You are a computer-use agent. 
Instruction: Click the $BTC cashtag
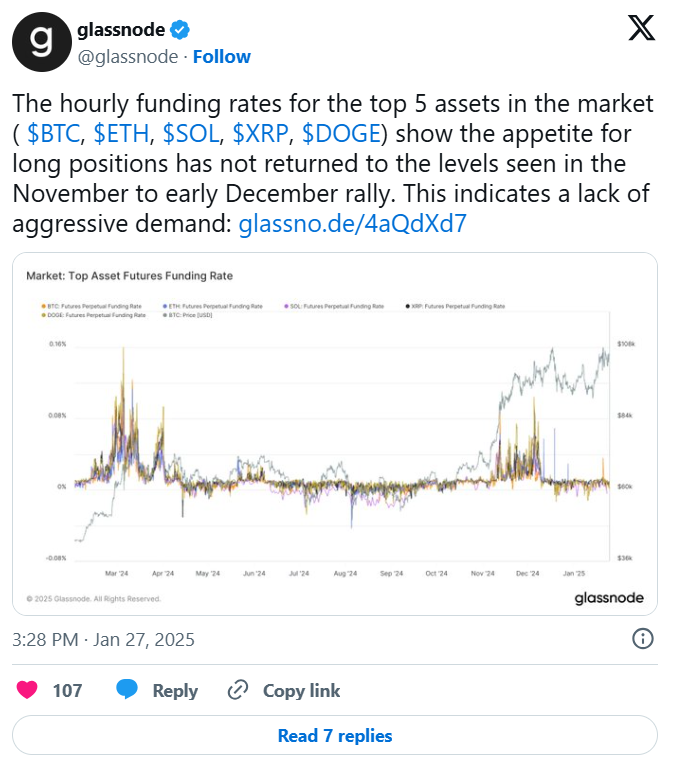click(x=54, y=134)
